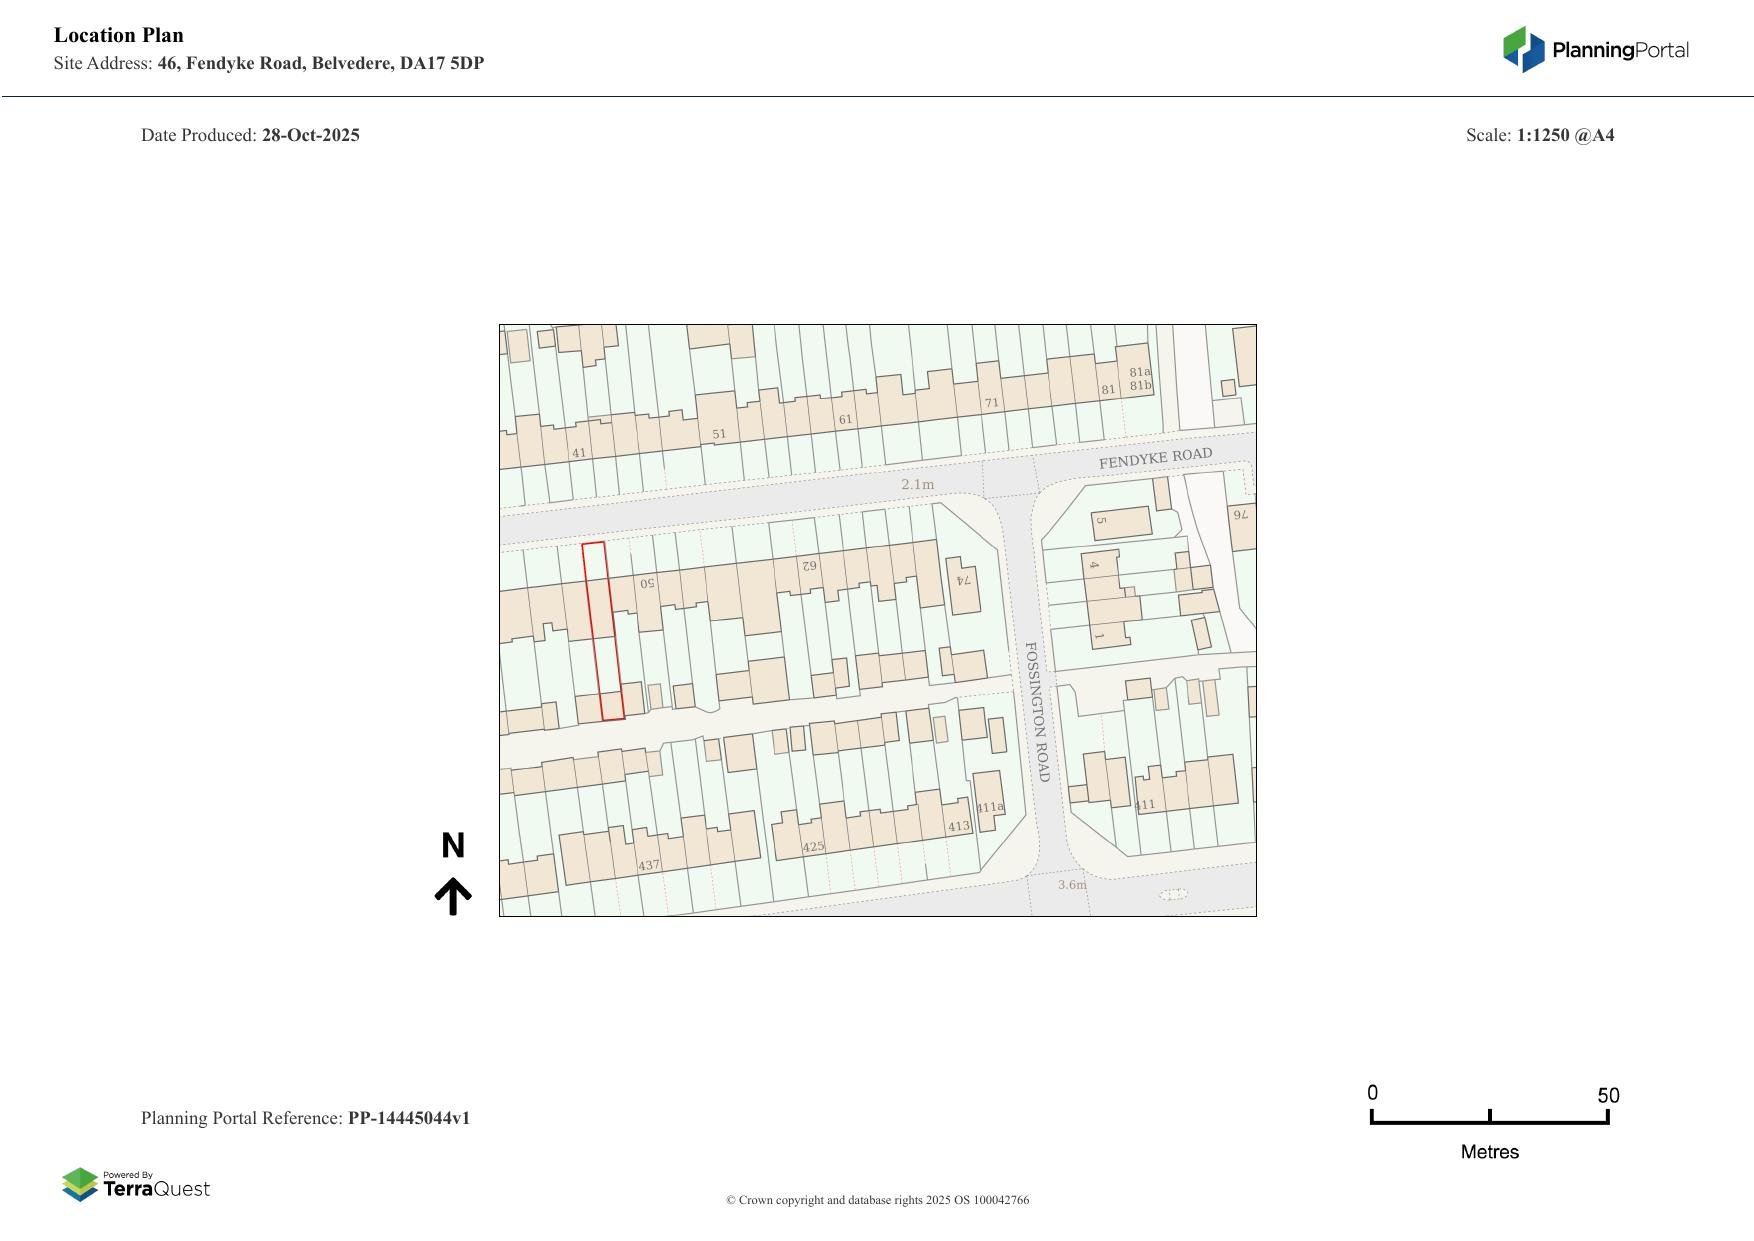The image size is (1754, 1241).
Task: Click the letter N above the arrow
Action: coord(455,846)
